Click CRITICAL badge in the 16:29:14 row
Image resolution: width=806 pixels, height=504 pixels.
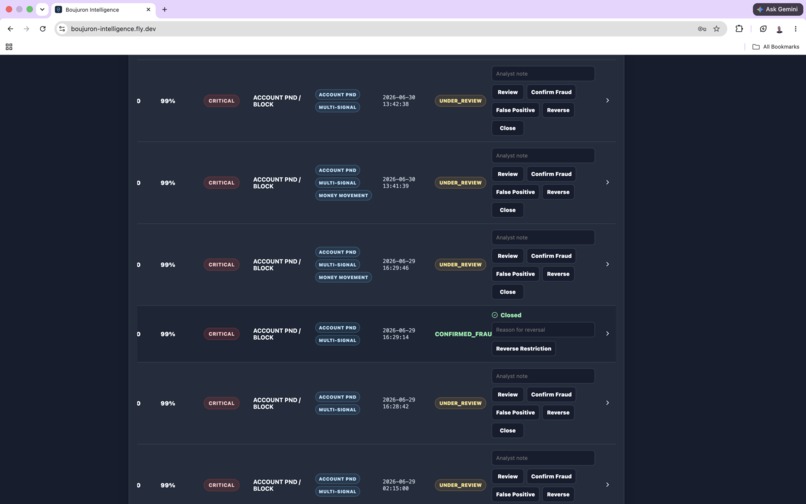pos(221,334)
